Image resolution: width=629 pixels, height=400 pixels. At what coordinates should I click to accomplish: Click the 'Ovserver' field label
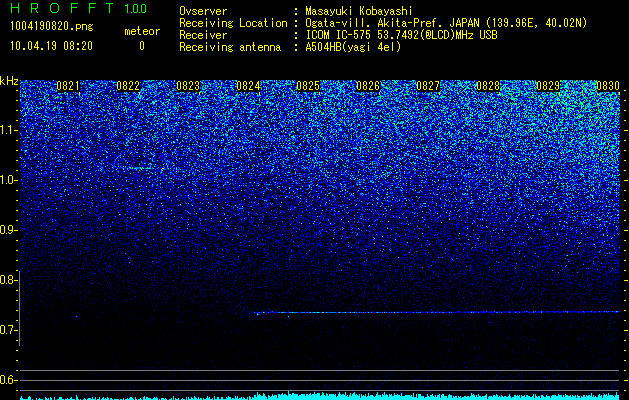click(203, 11)
